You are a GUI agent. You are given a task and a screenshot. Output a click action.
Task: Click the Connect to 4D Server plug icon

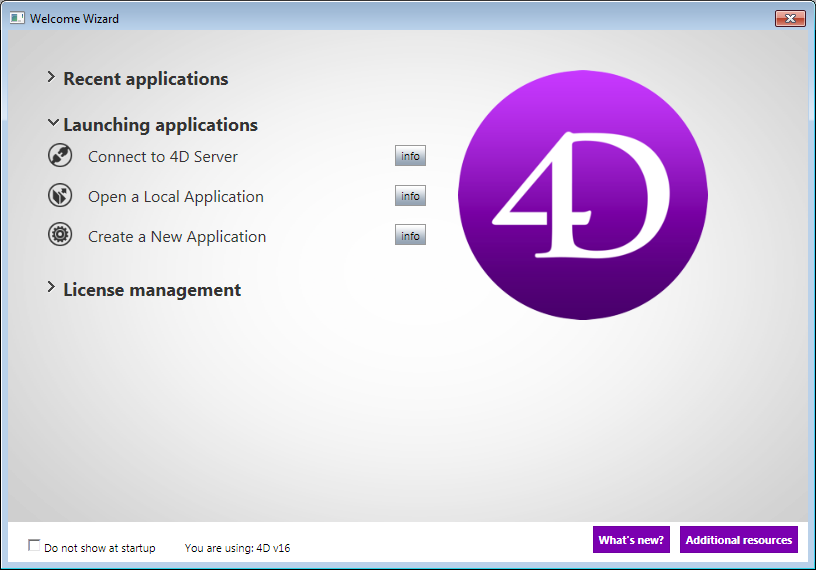click(x=60, y=156)
